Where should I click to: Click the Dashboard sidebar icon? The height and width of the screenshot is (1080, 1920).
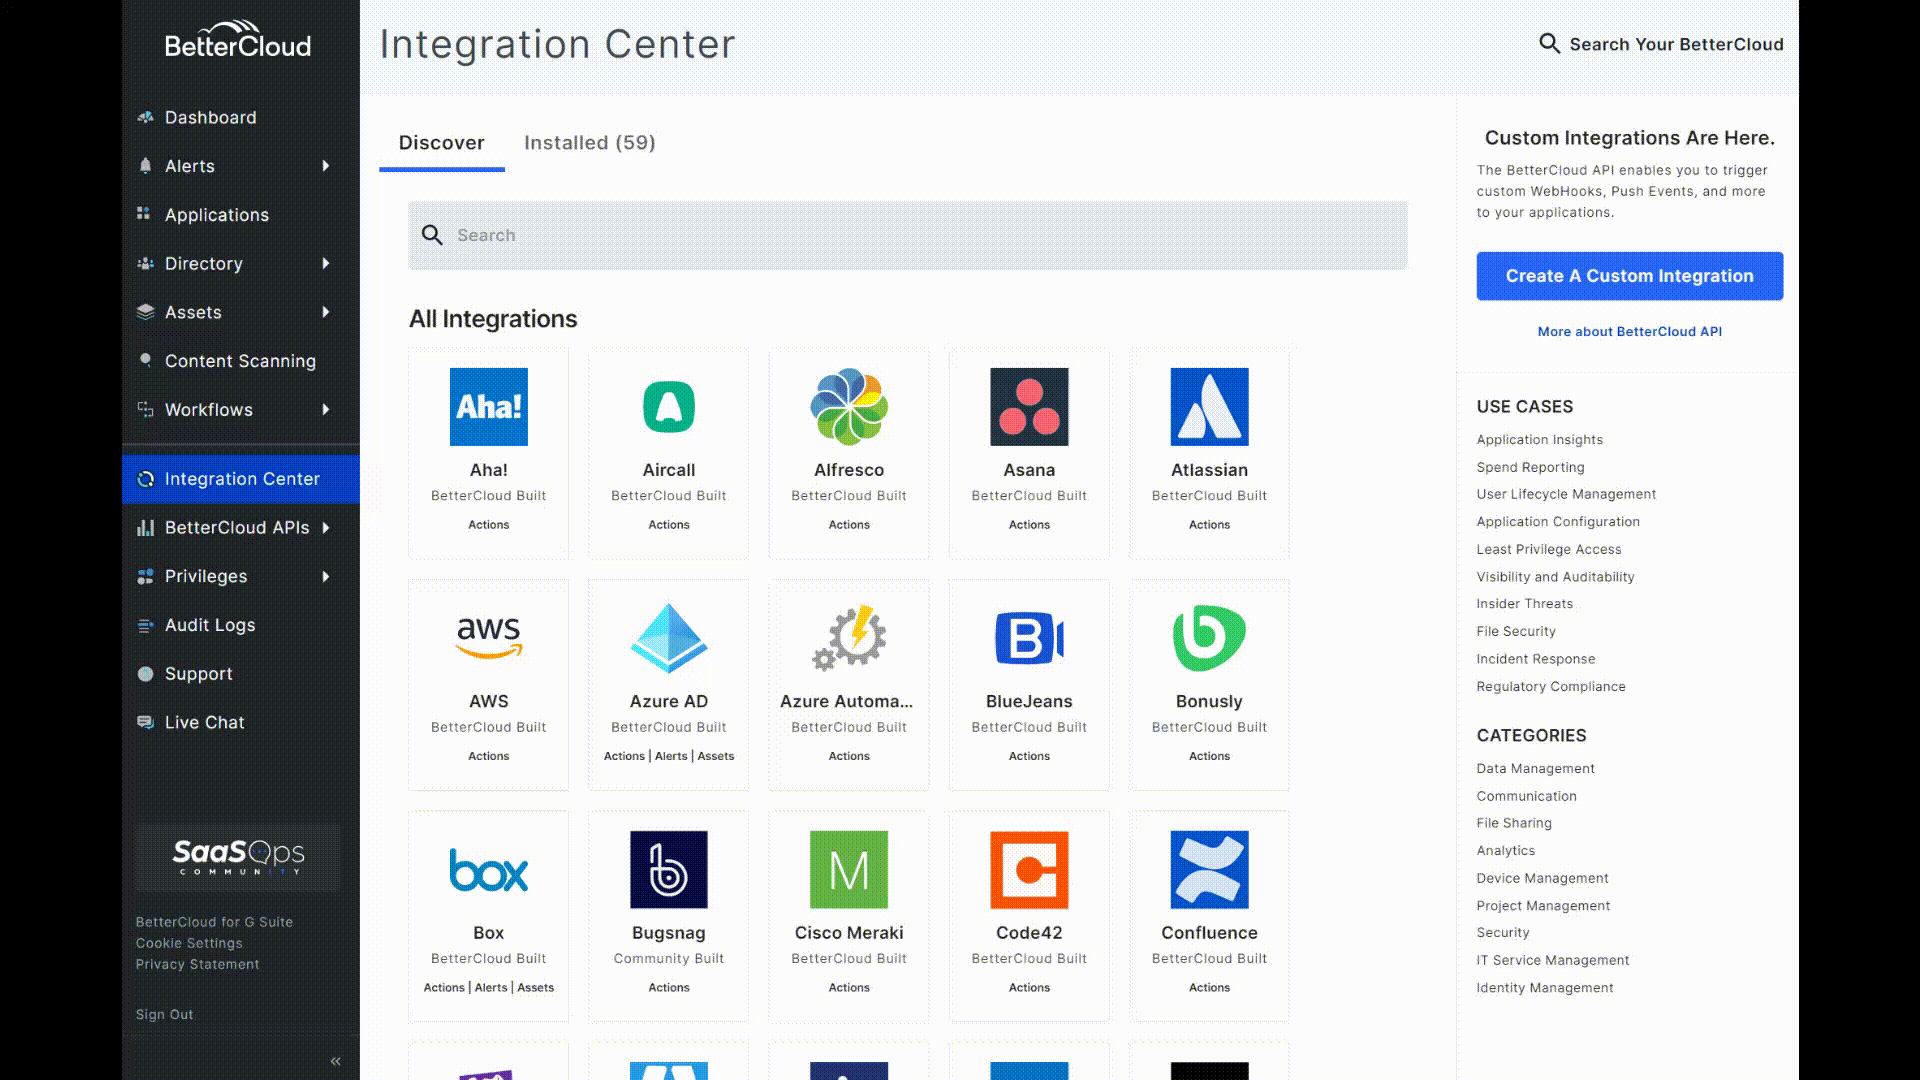click(x=145, y=117)
